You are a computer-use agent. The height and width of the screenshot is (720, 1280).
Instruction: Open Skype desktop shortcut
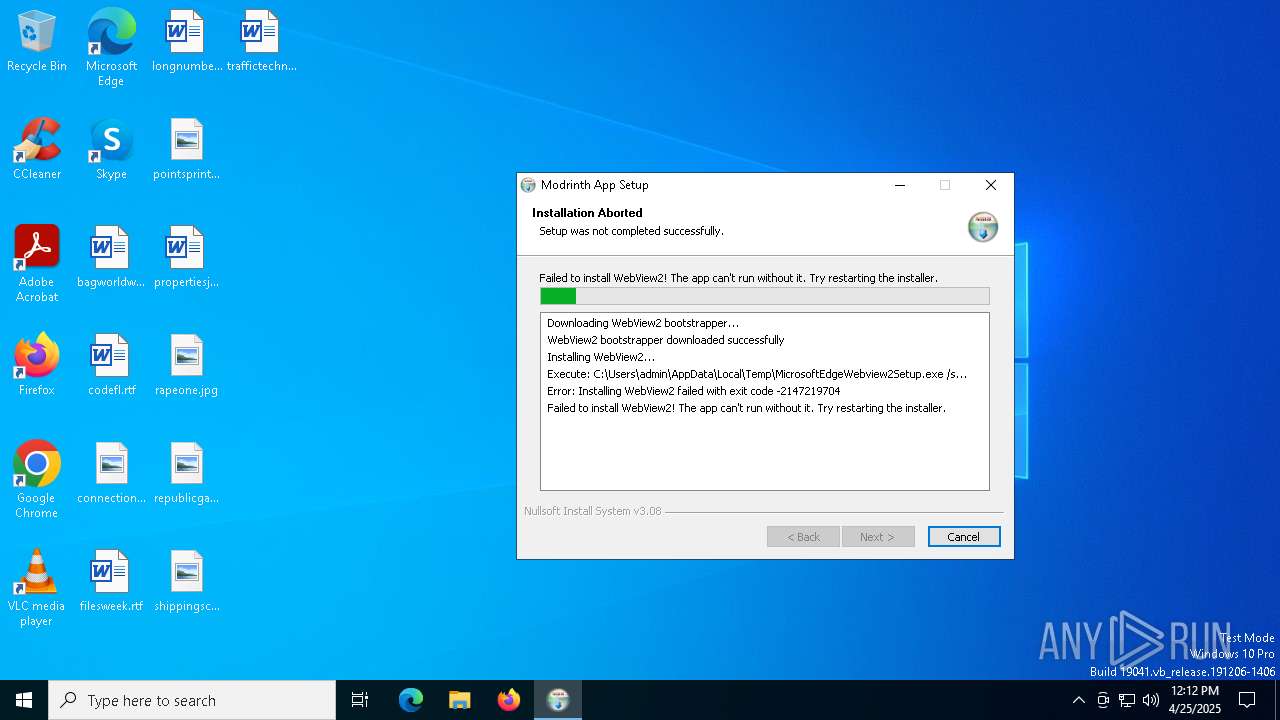point(111,150)
